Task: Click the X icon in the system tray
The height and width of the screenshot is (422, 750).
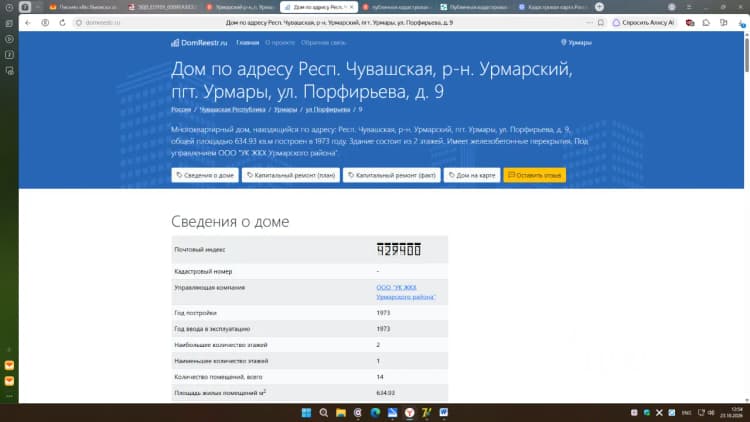Action: pos(659,412)
